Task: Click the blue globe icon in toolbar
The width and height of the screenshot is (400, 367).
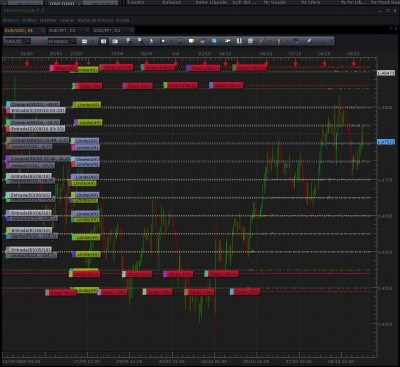Action: pyautogui.click(x=214, y=41)
